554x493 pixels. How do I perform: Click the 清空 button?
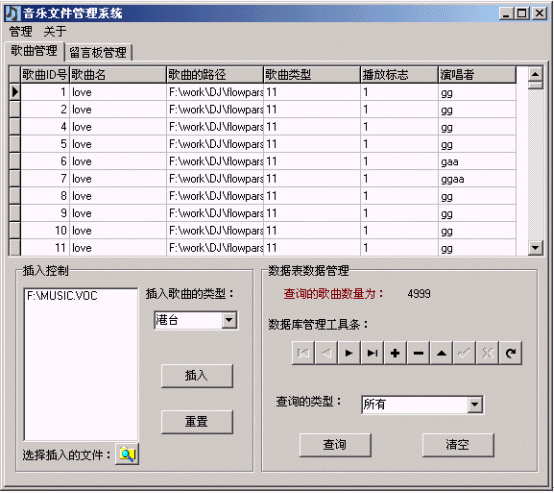pos(458,445)
